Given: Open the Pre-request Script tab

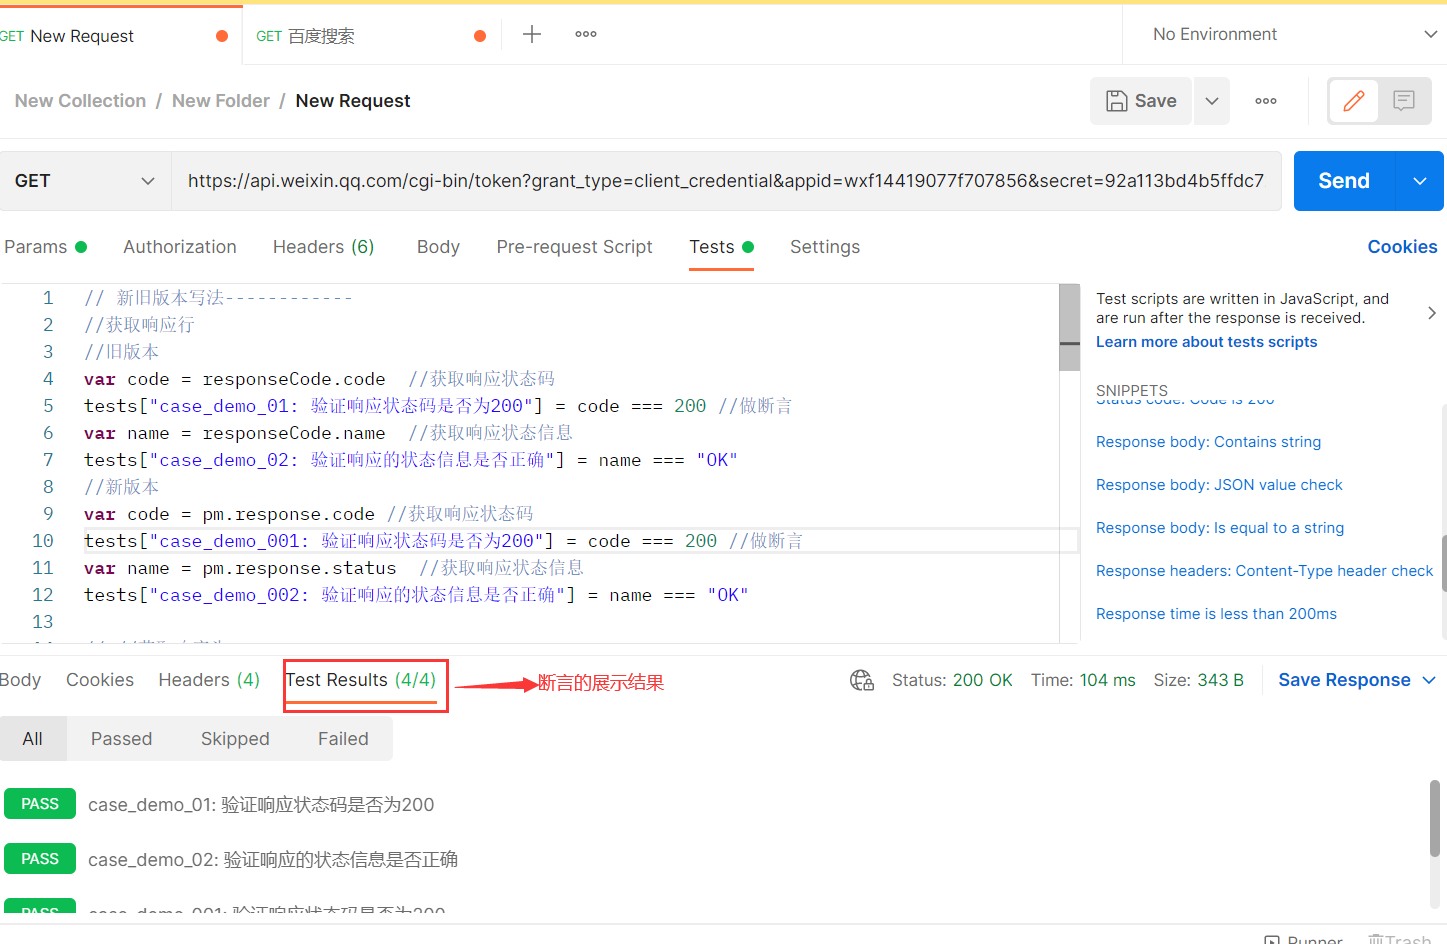Looking at the screenshot, I should pyautogui.click(x=574, y=247).
